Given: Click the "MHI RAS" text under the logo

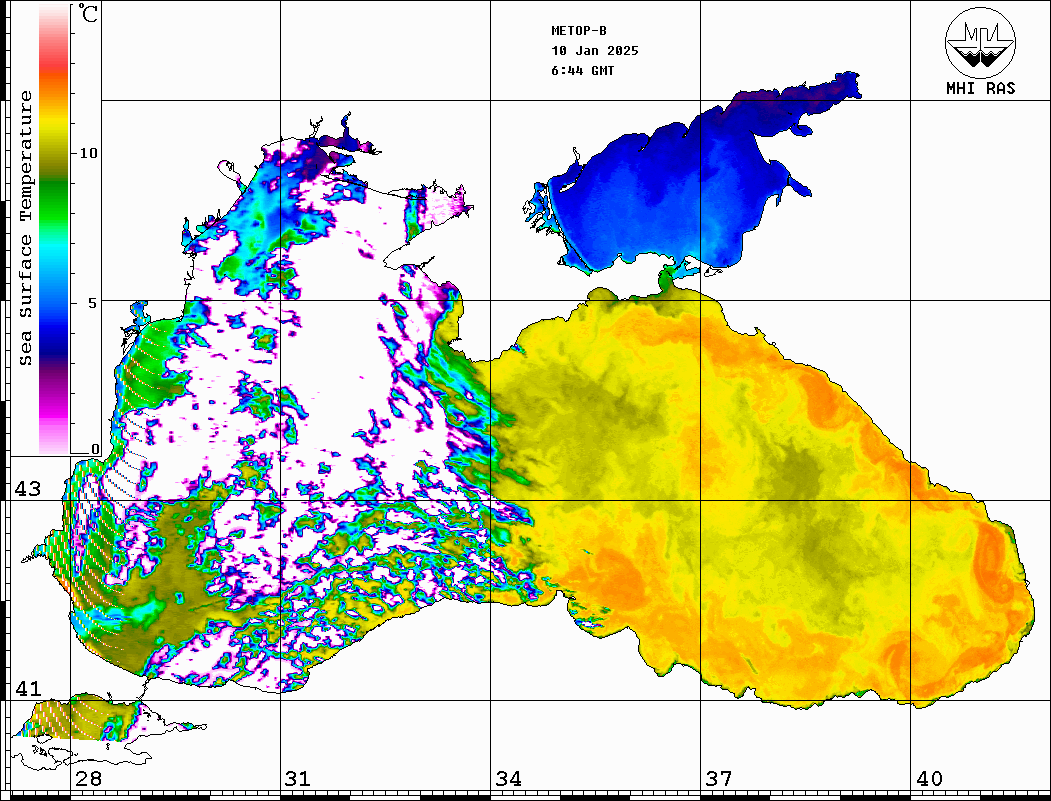Looking at the screenshot, I should pyautogui.click(x=980, y=89).
